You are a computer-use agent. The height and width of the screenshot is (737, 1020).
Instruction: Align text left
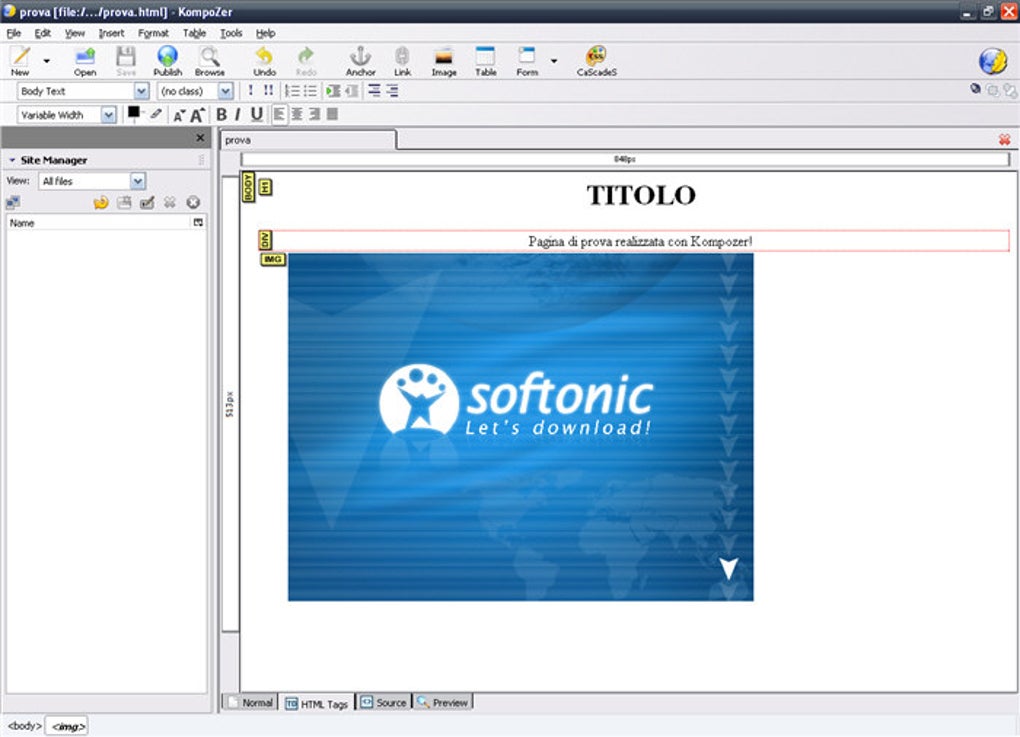point(279,115)
